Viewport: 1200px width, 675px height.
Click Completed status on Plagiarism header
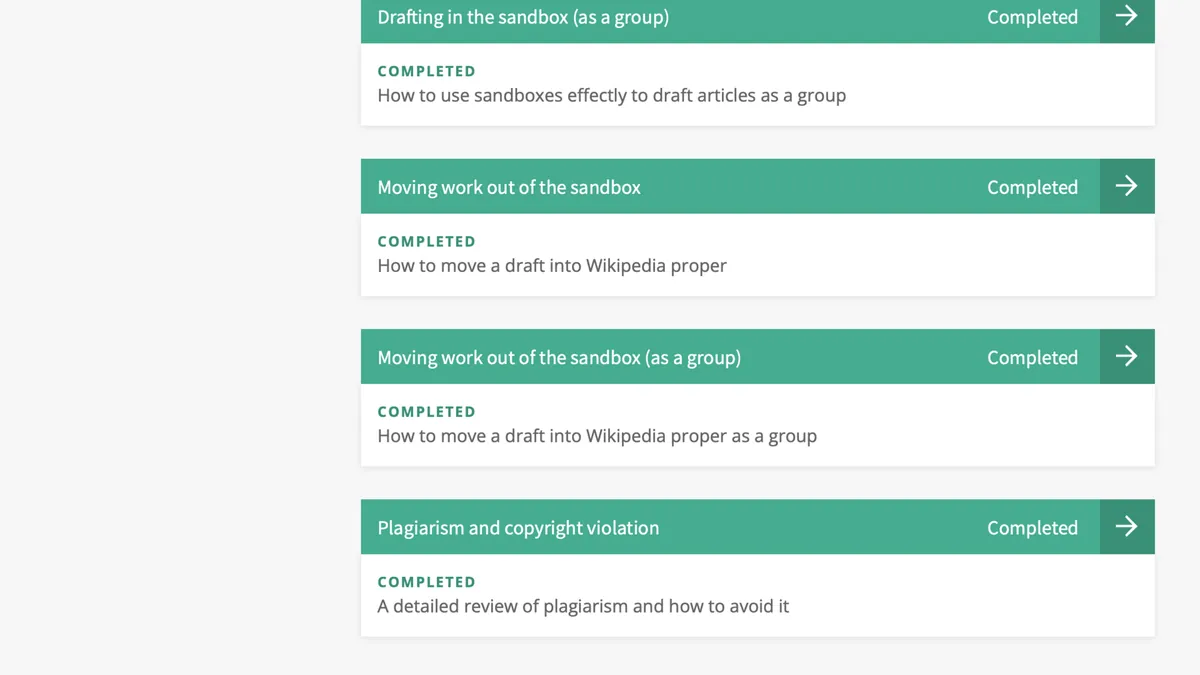coord(1032,527)
